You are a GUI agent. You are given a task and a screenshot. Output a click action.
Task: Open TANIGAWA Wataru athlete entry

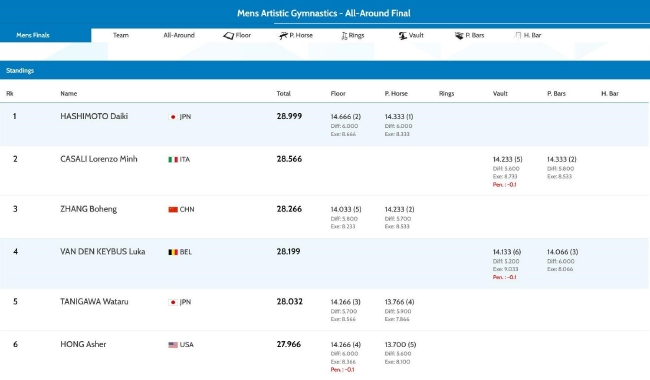(x=94, y=302)
